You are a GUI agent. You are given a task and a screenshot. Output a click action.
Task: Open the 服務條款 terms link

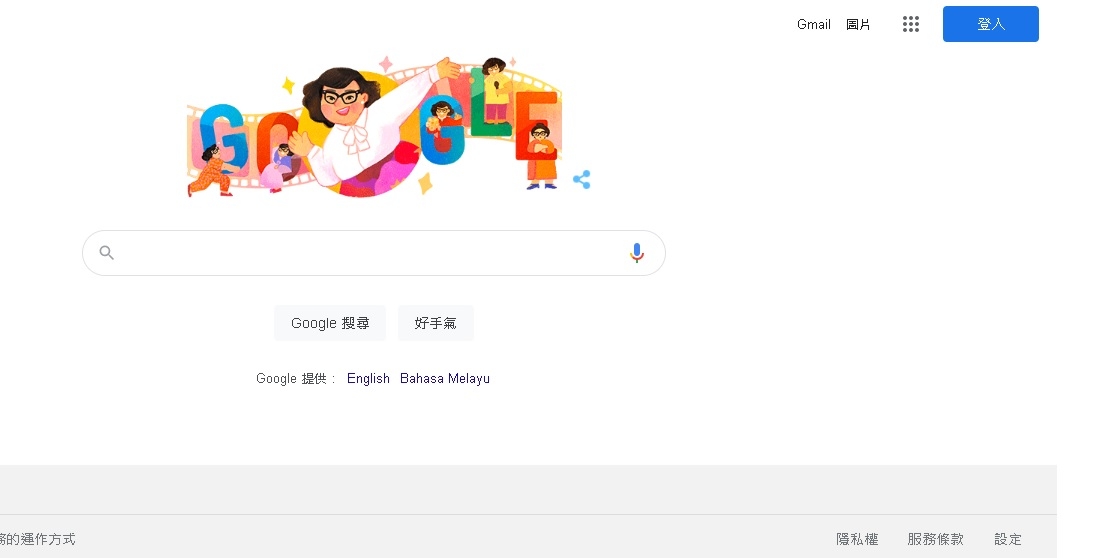pyautogui.click(x=935, y=539)
